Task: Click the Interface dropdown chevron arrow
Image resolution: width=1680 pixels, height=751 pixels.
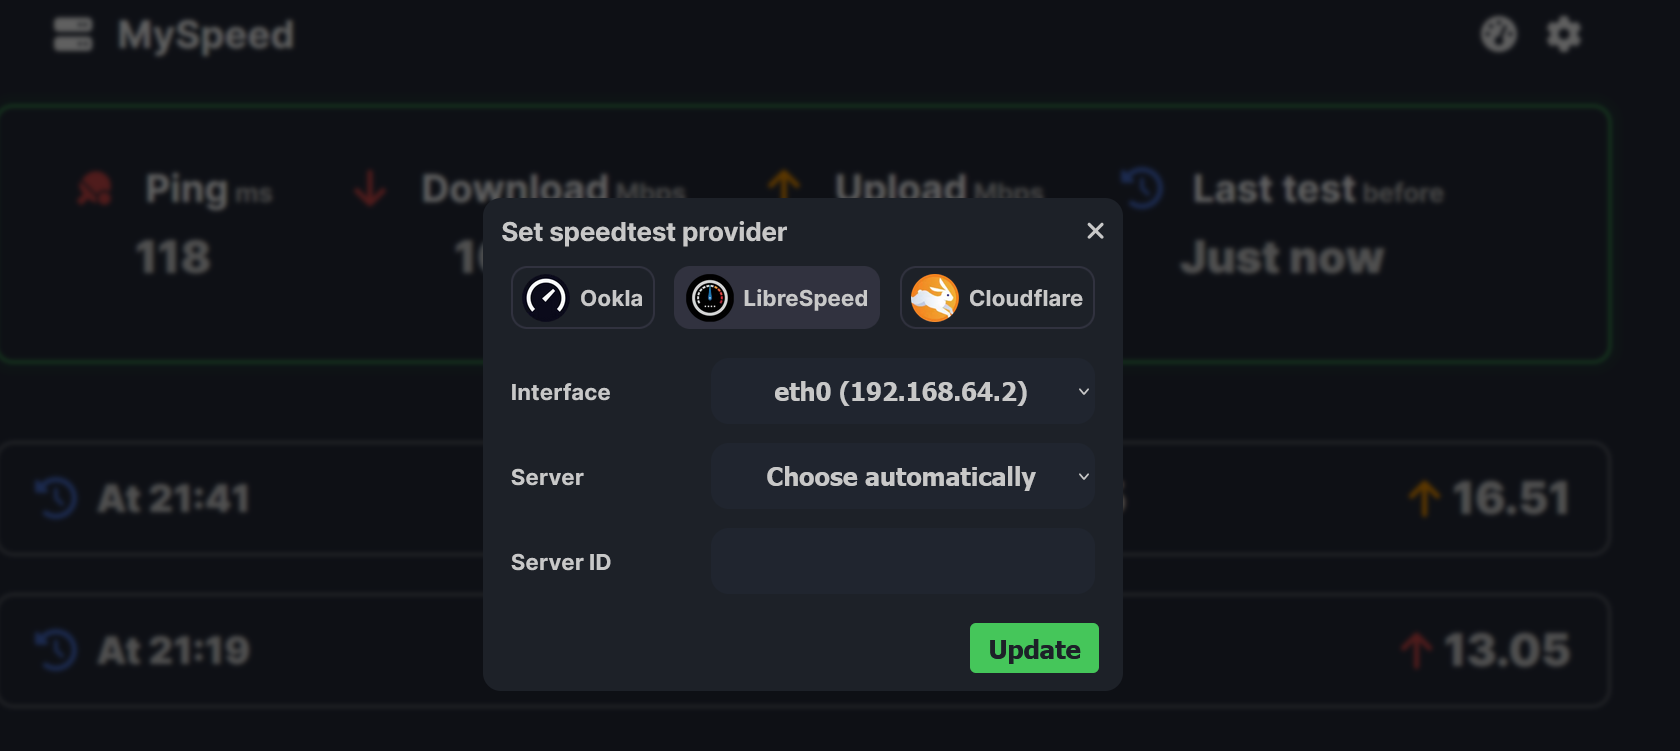Action: click(x=1083, y=392)
